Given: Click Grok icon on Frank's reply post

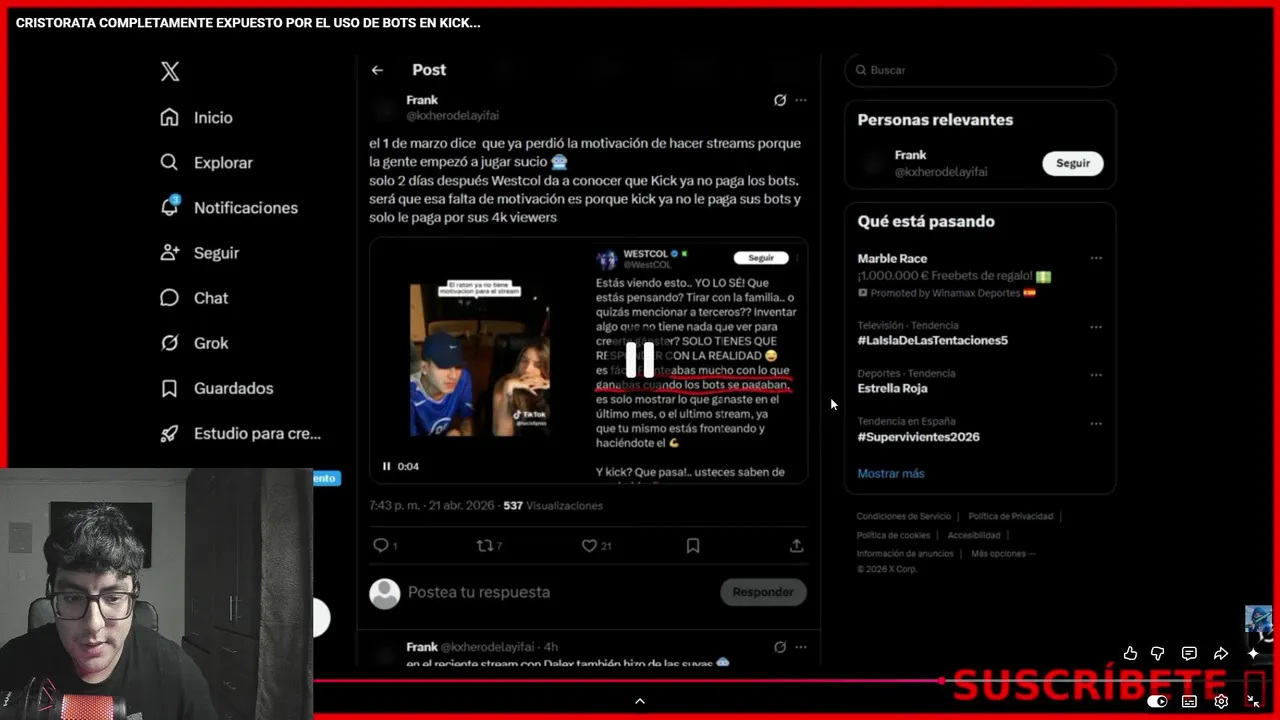Looking at the screenshot, I should tap(780, 647).
